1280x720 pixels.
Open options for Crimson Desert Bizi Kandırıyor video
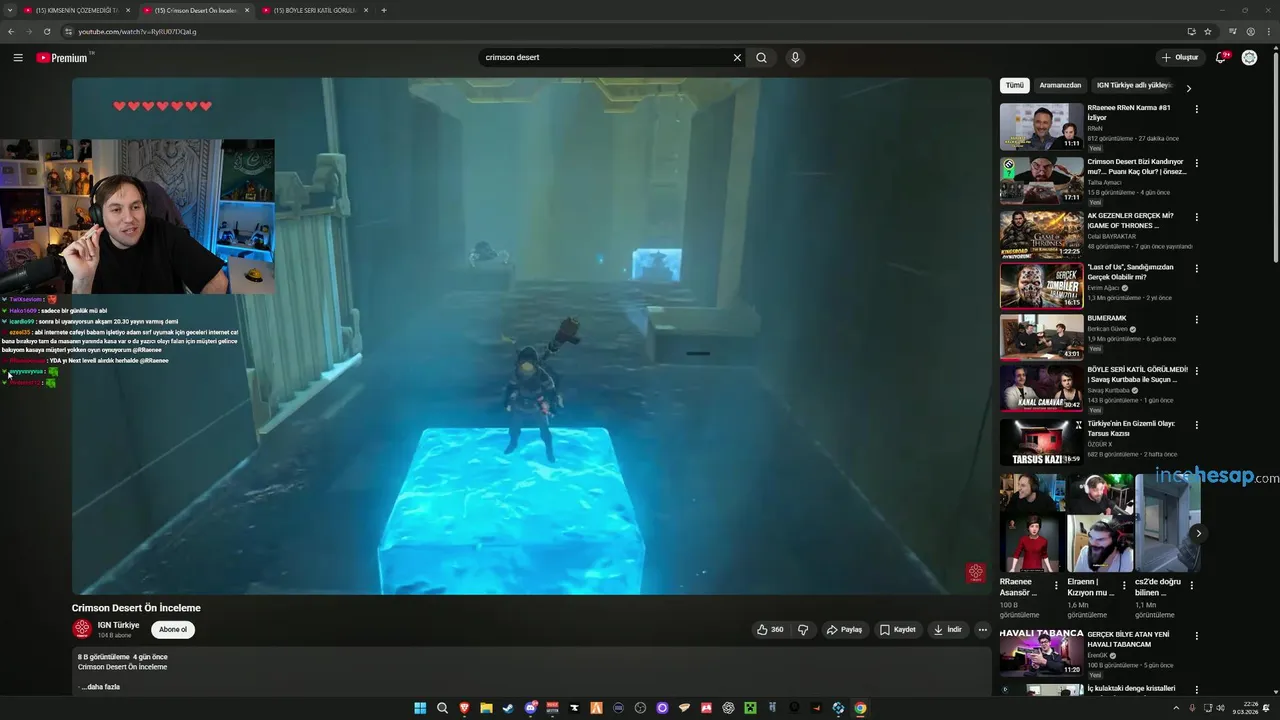(1197, 163)
